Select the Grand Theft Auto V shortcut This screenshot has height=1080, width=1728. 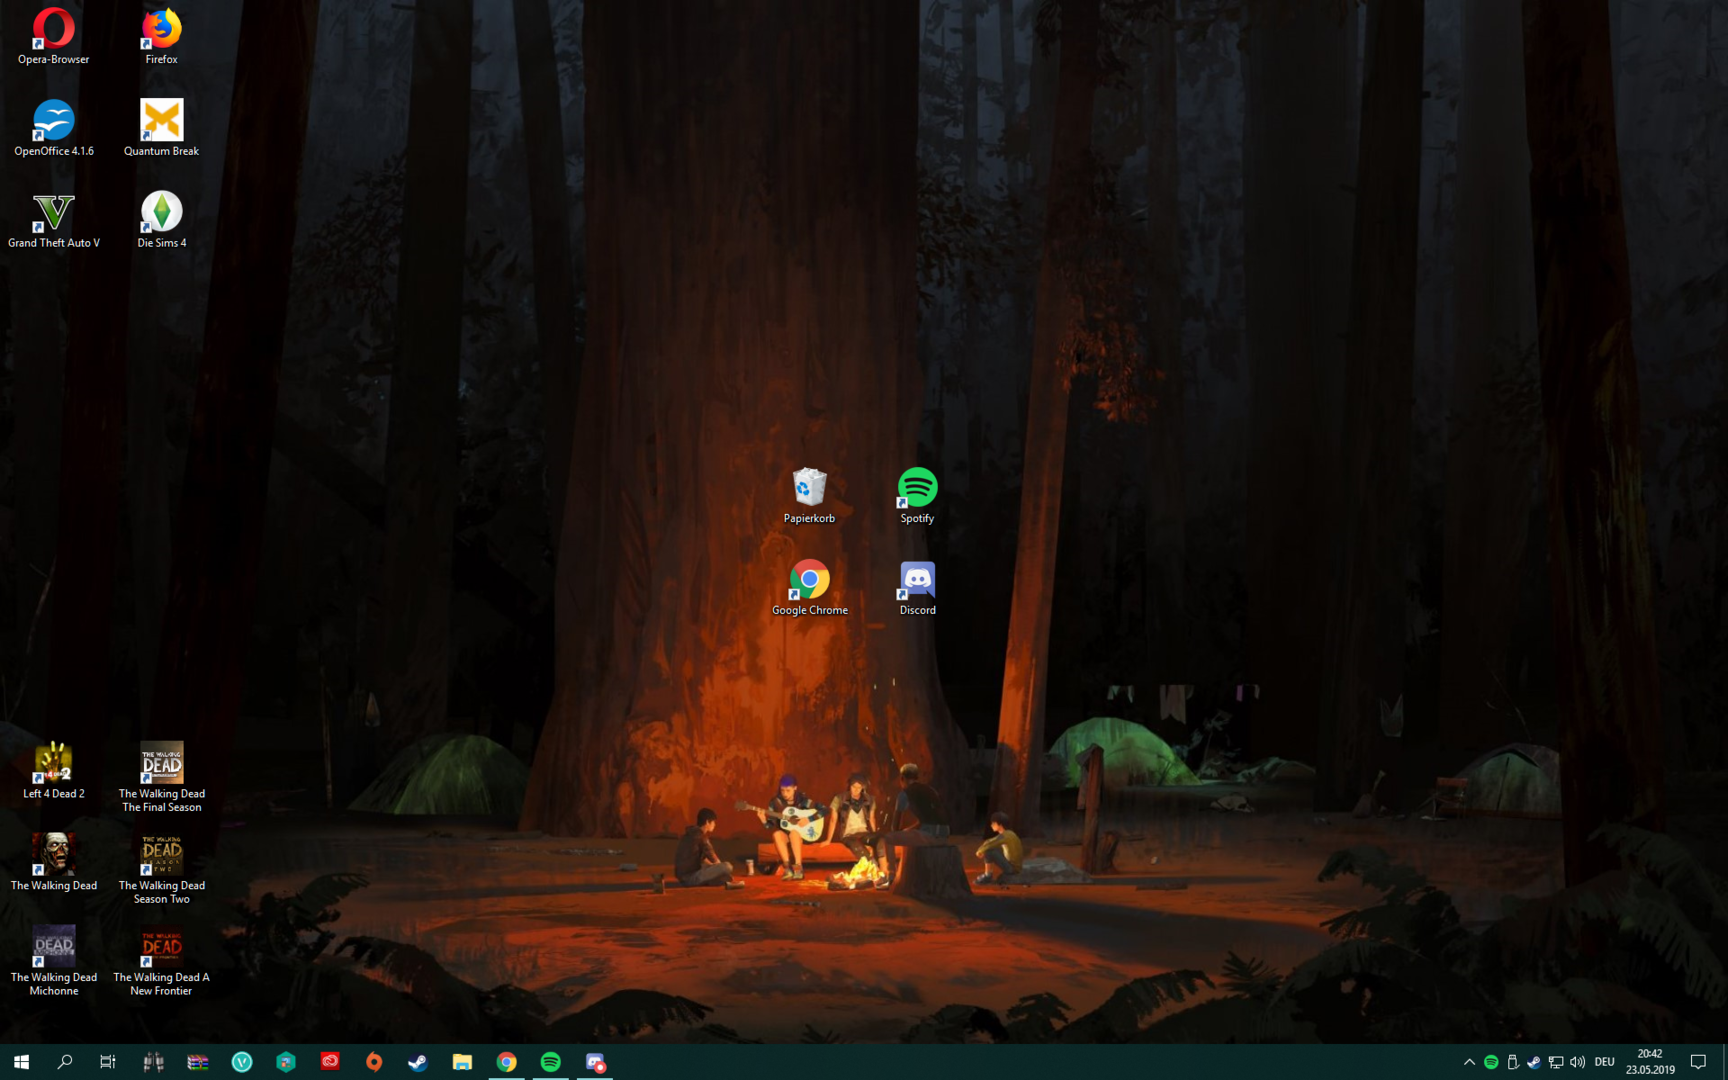coord(54,220)
